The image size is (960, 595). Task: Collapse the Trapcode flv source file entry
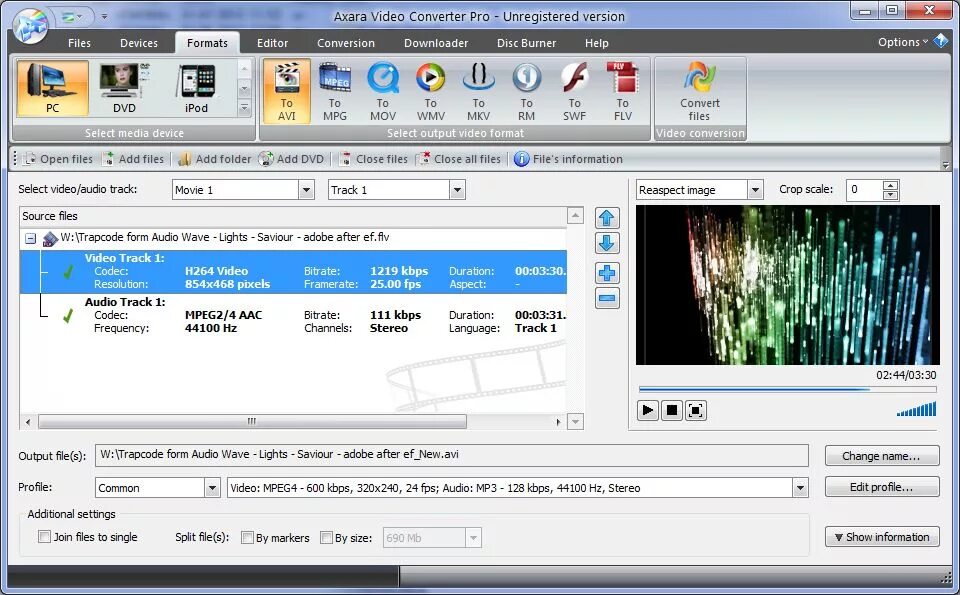29,238
